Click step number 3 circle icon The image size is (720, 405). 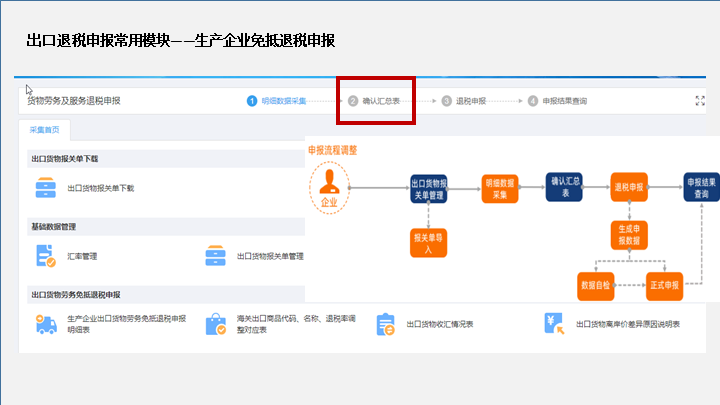(446, 101)
